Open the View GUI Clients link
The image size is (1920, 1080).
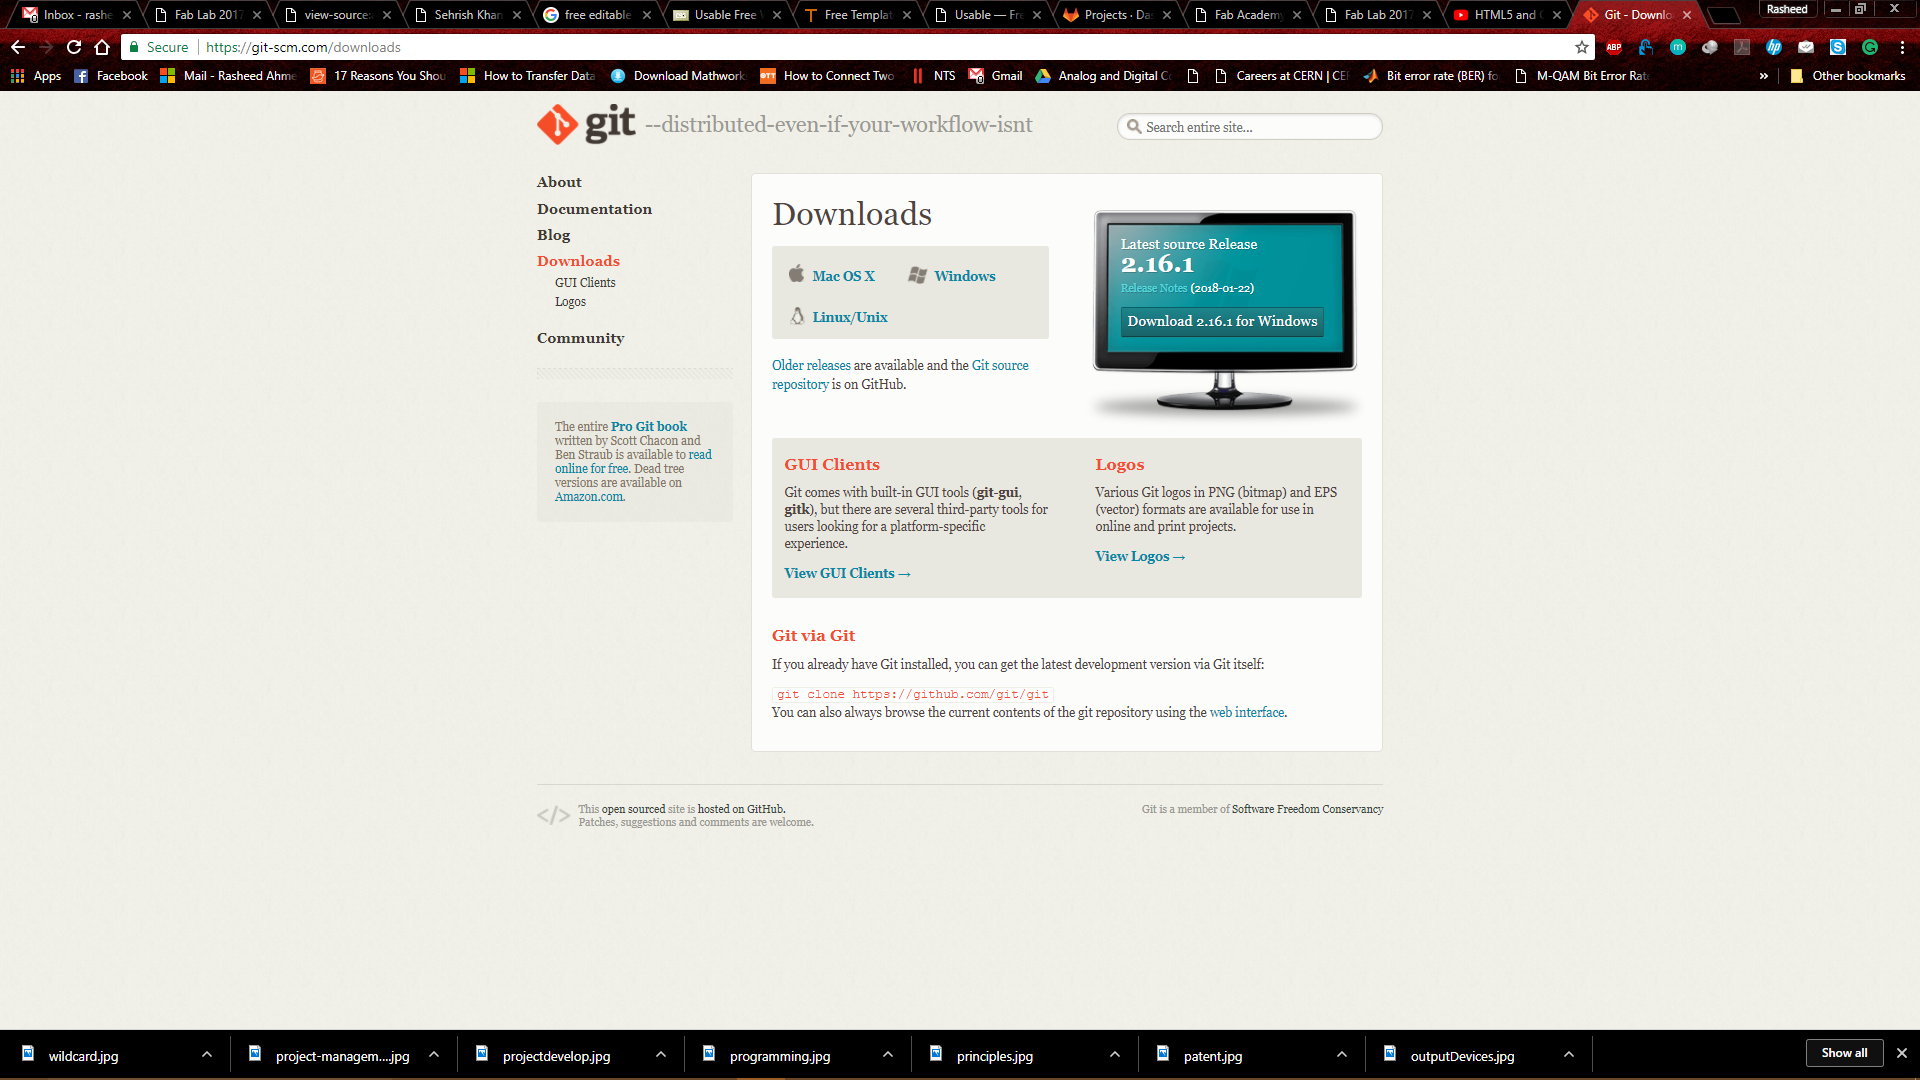click(x=847, y=573)
